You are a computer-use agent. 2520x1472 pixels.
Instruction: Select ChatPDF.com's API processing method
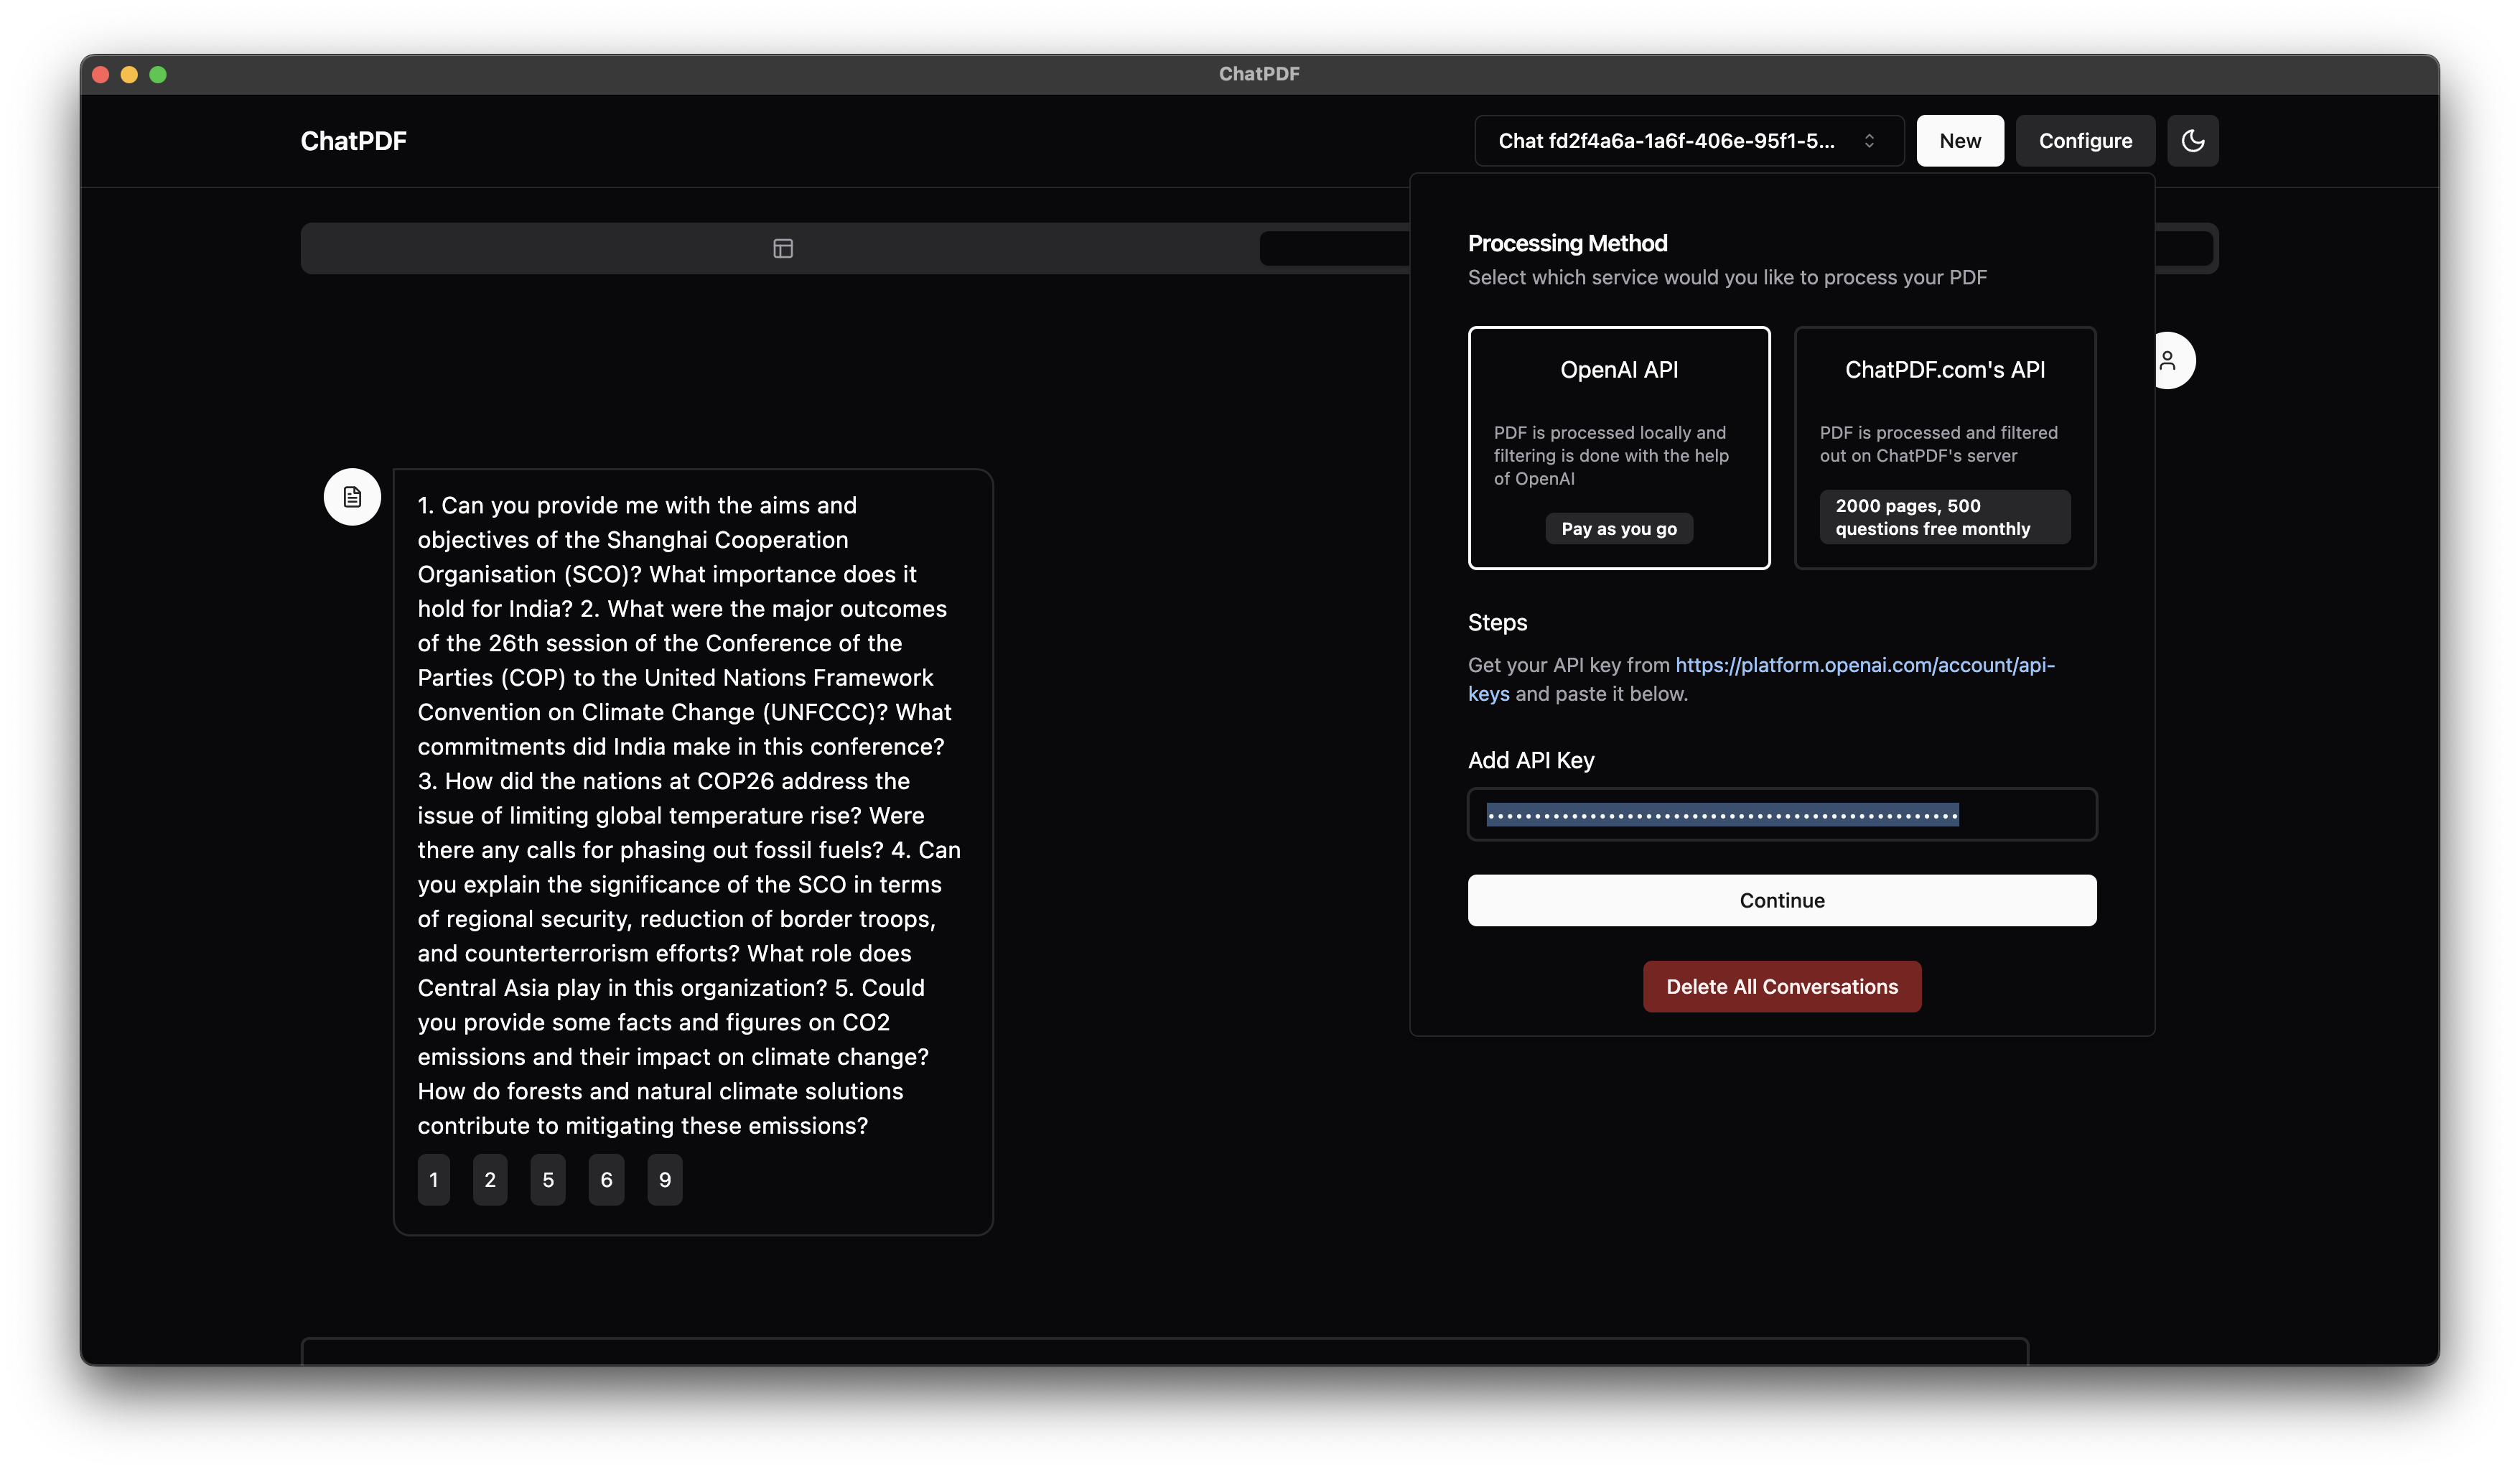tap(1943, 448)
